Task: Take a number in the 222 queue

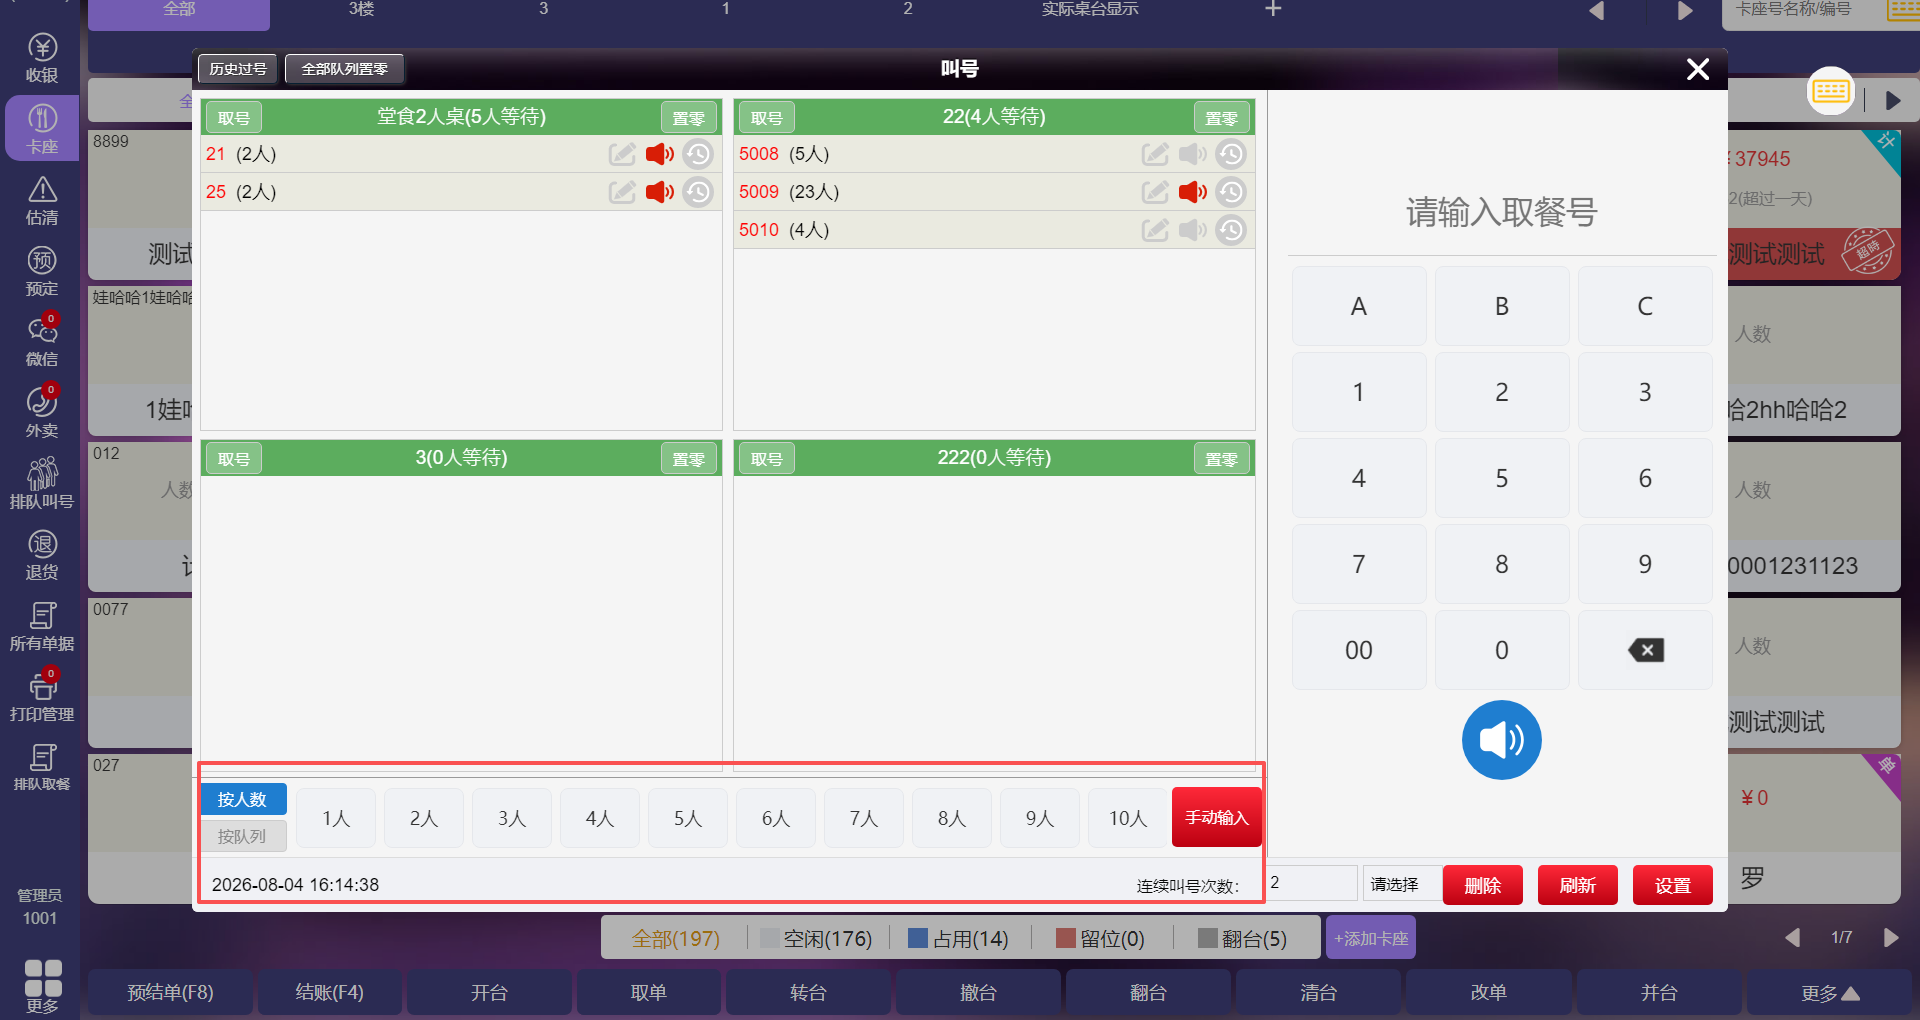Action: 767,459
